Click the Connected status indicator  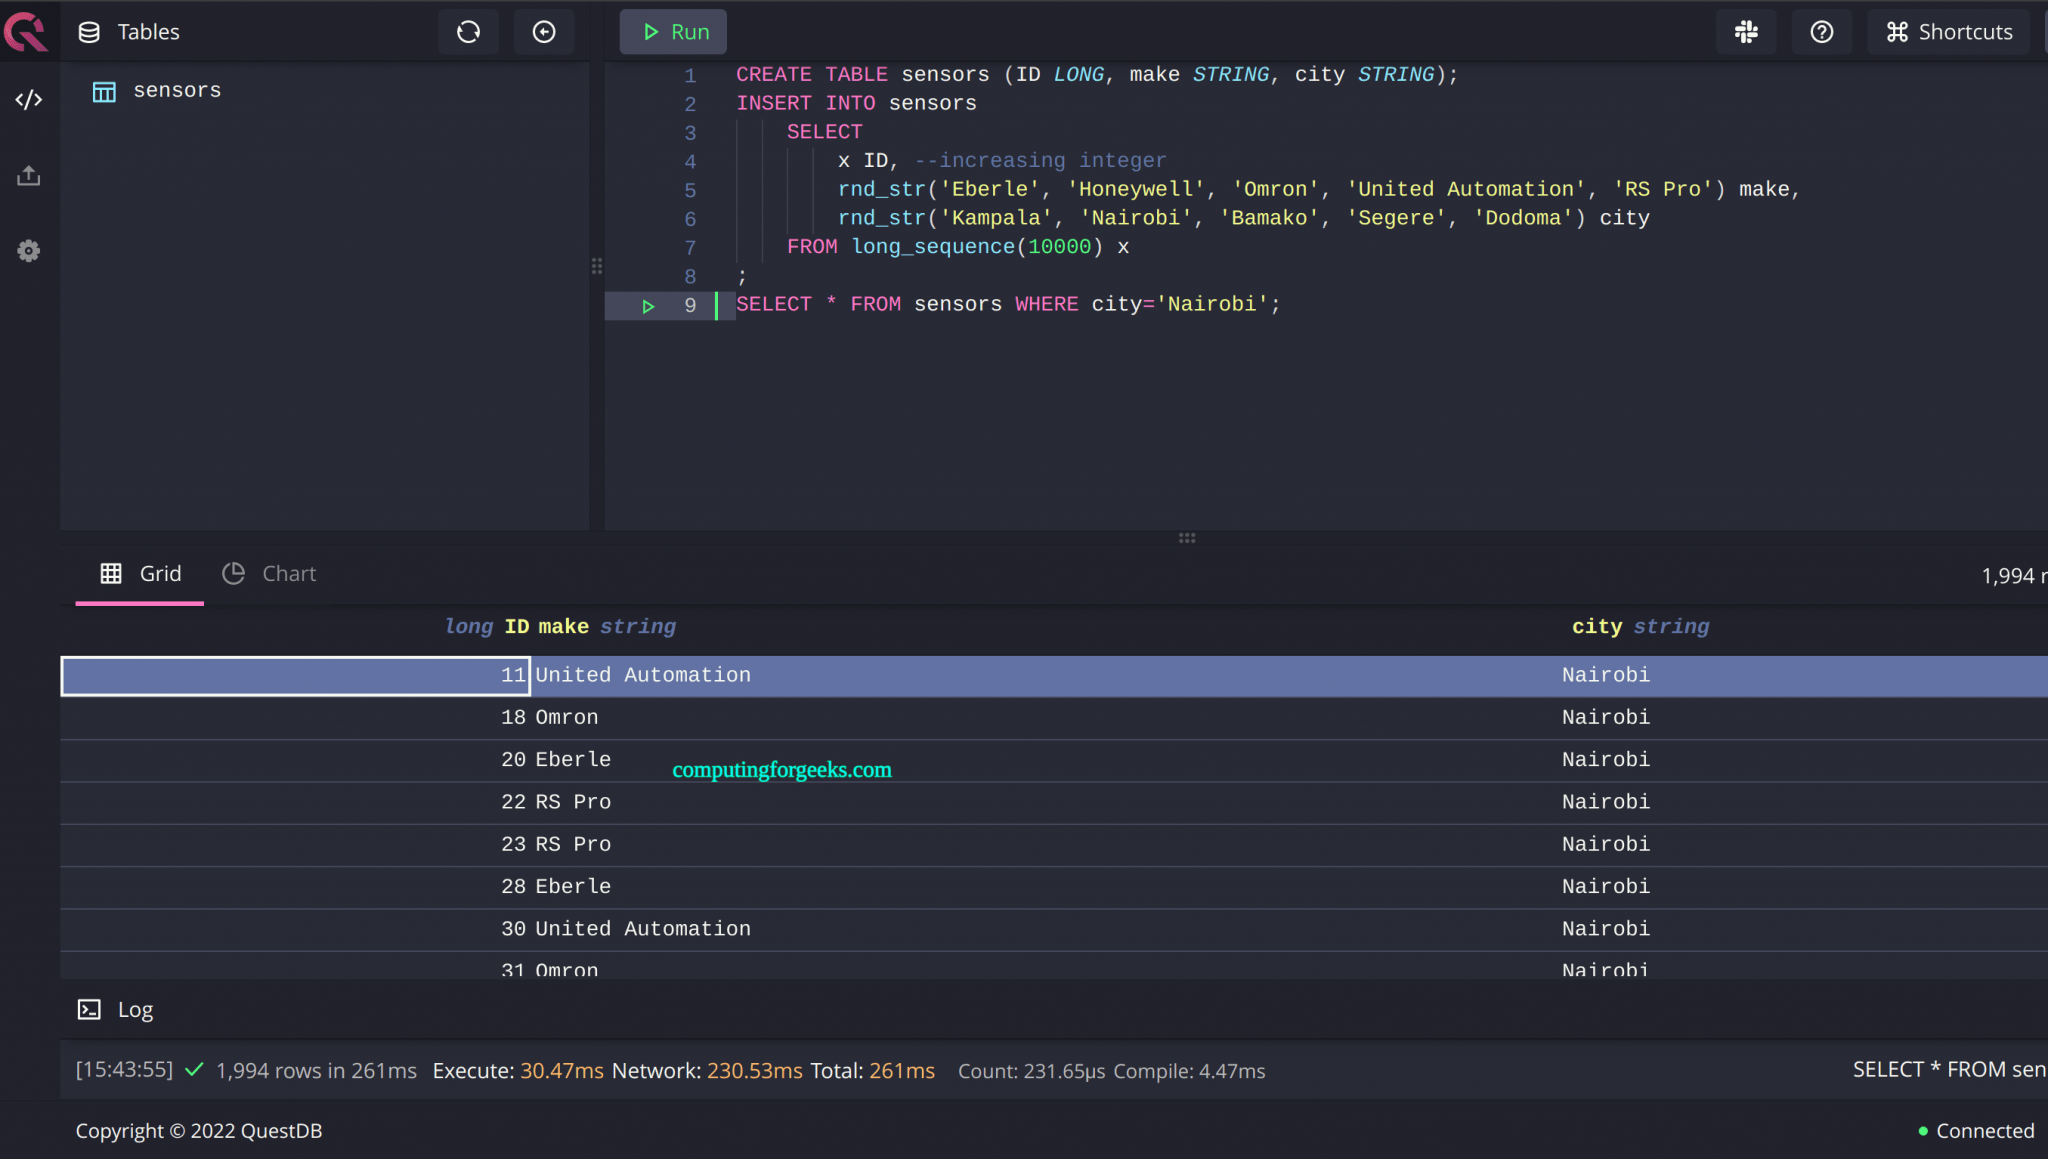[1972, 1130]
